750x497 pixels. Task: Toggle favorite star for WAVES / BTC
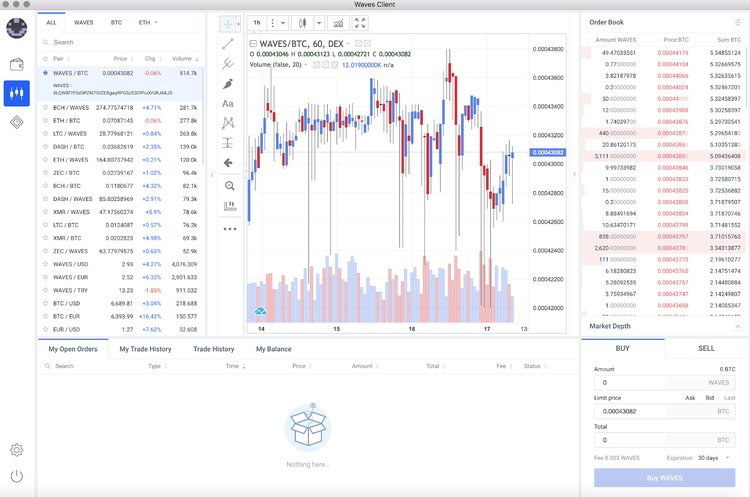point(45,73)
